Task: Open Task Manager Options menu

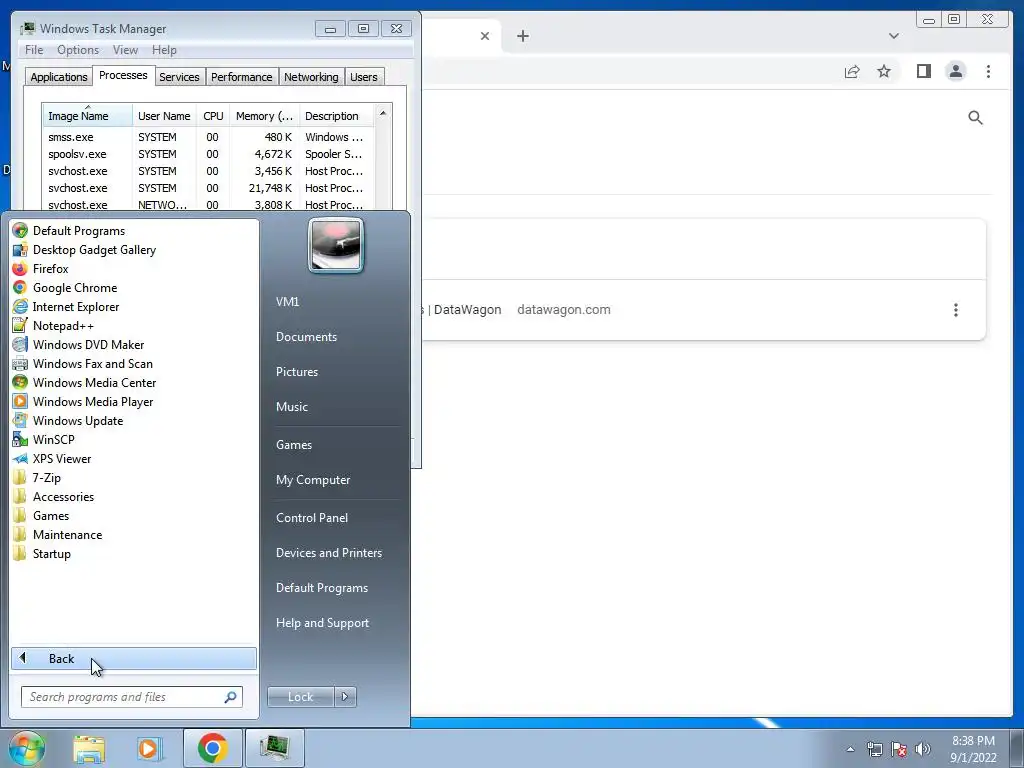Action: [x=78, y=50]
